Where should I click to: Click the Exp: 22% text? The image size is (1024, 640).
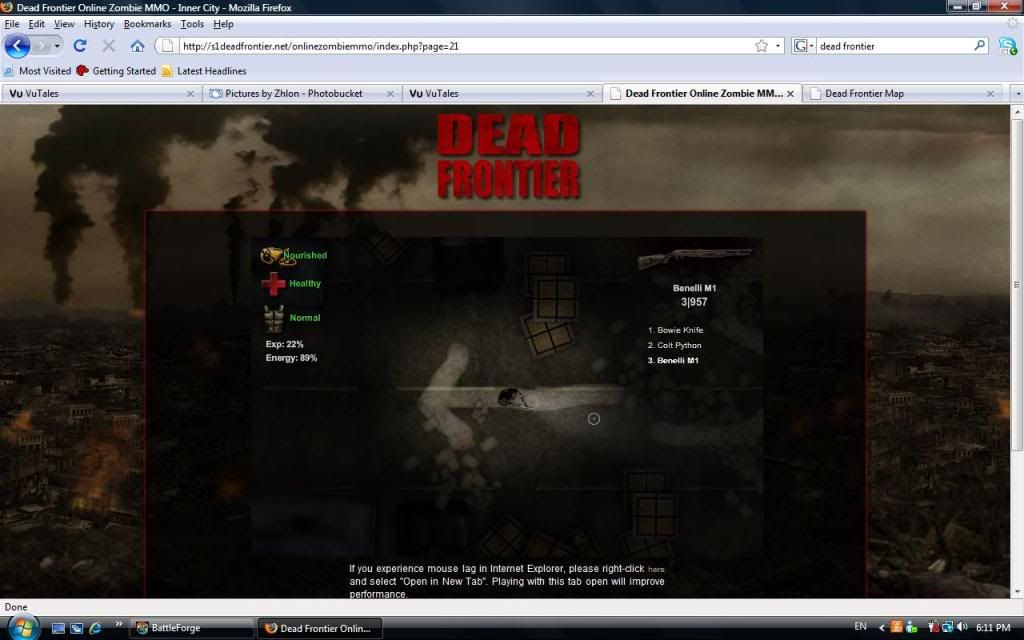tap(285, 344)
